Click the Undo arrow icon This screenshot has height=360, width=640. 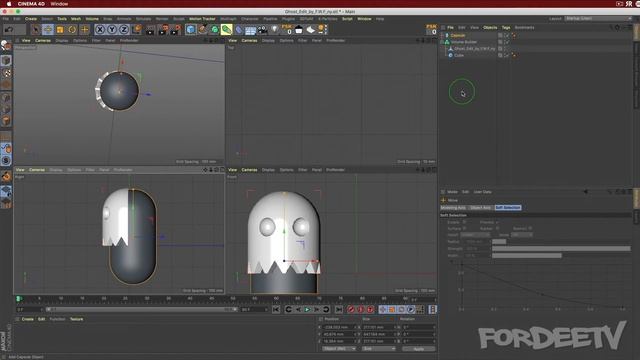pyautogui.click(x=9, y=29)
